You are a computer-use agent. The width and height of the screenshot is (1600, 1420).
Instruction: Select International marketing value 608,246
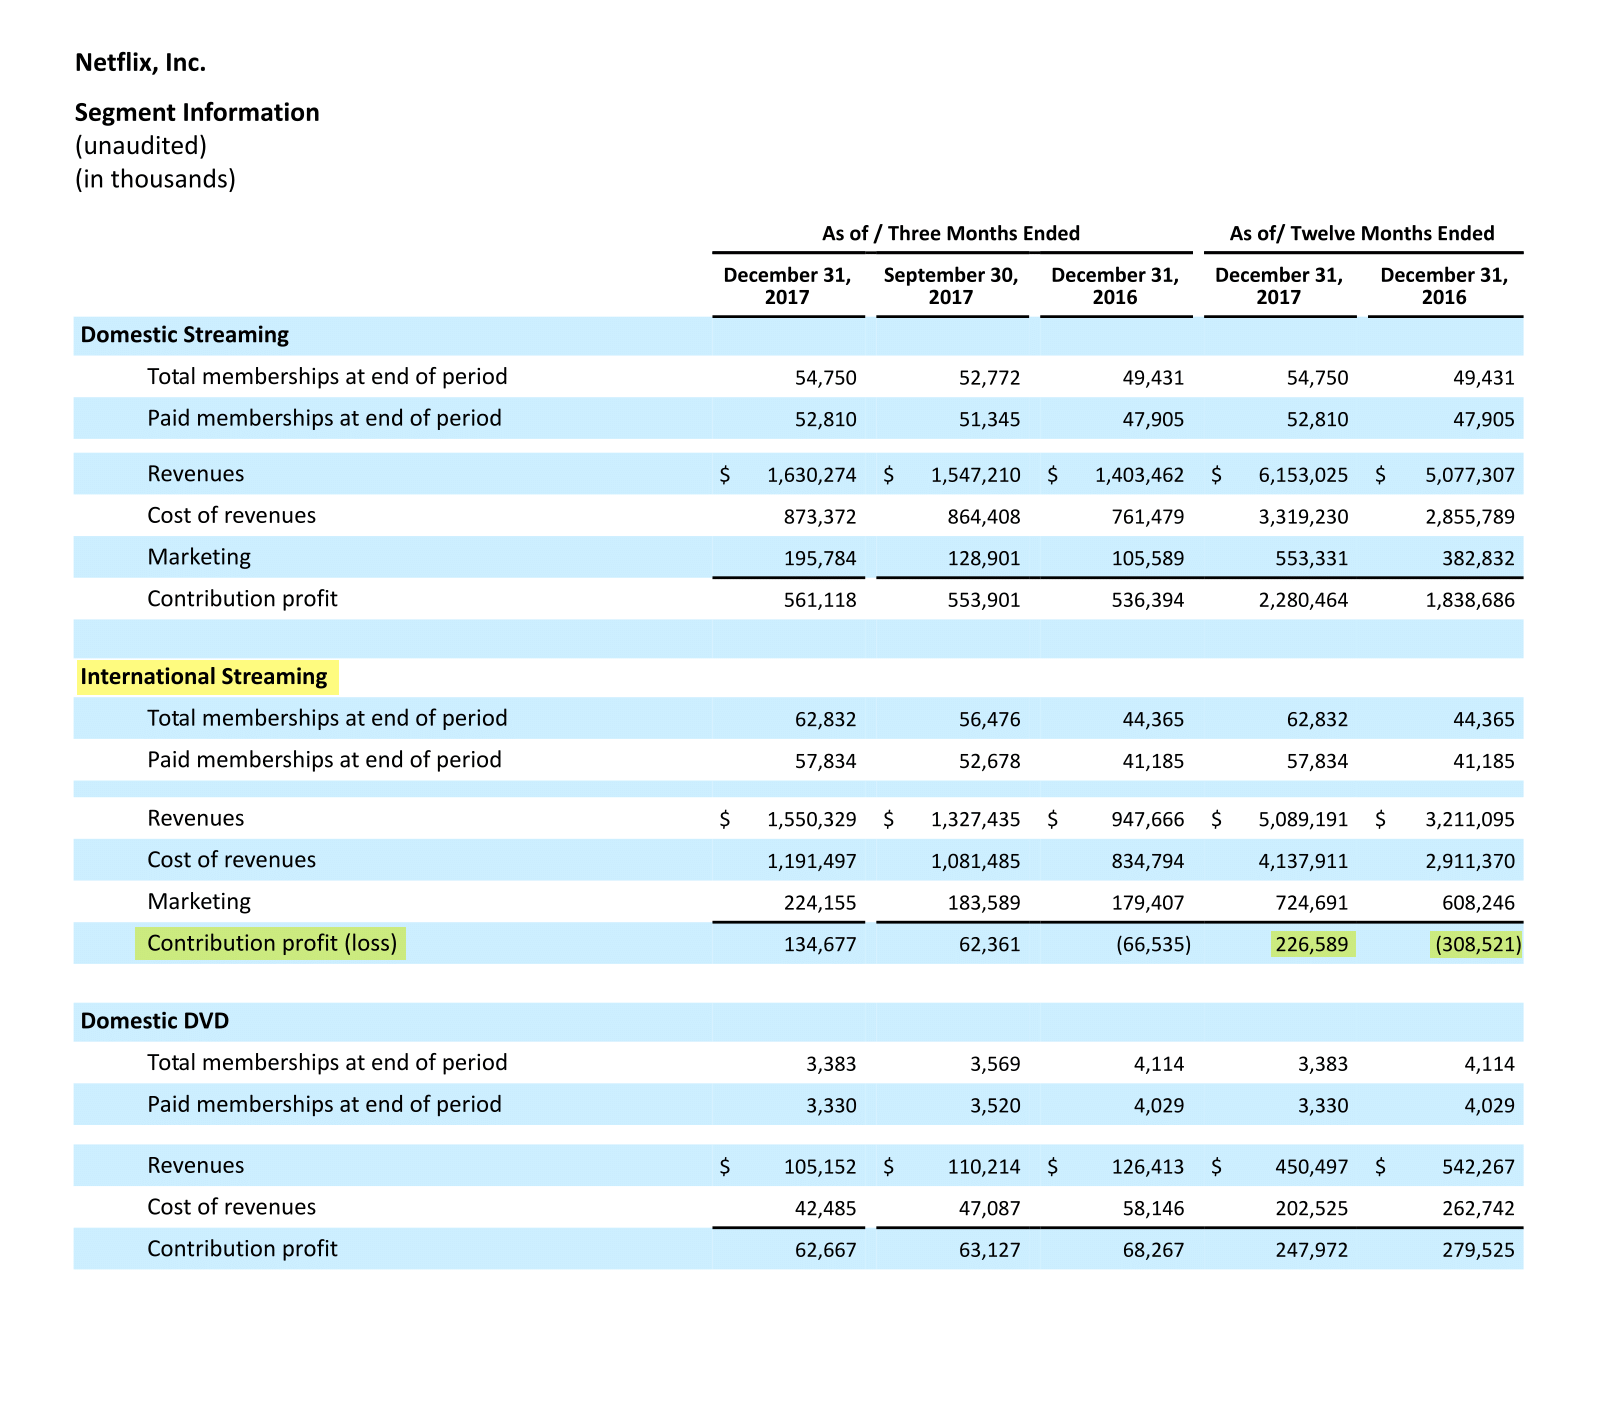[x=1478, y=903]
